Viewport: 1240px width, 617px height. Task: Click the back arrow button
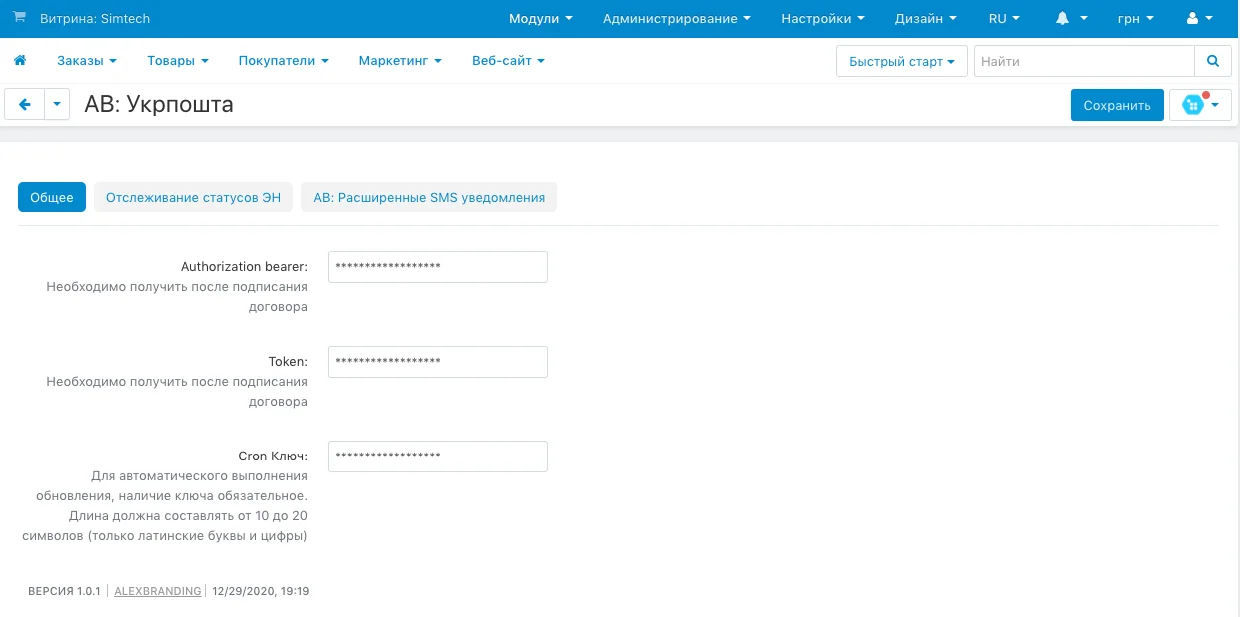[x=25, y=104]
